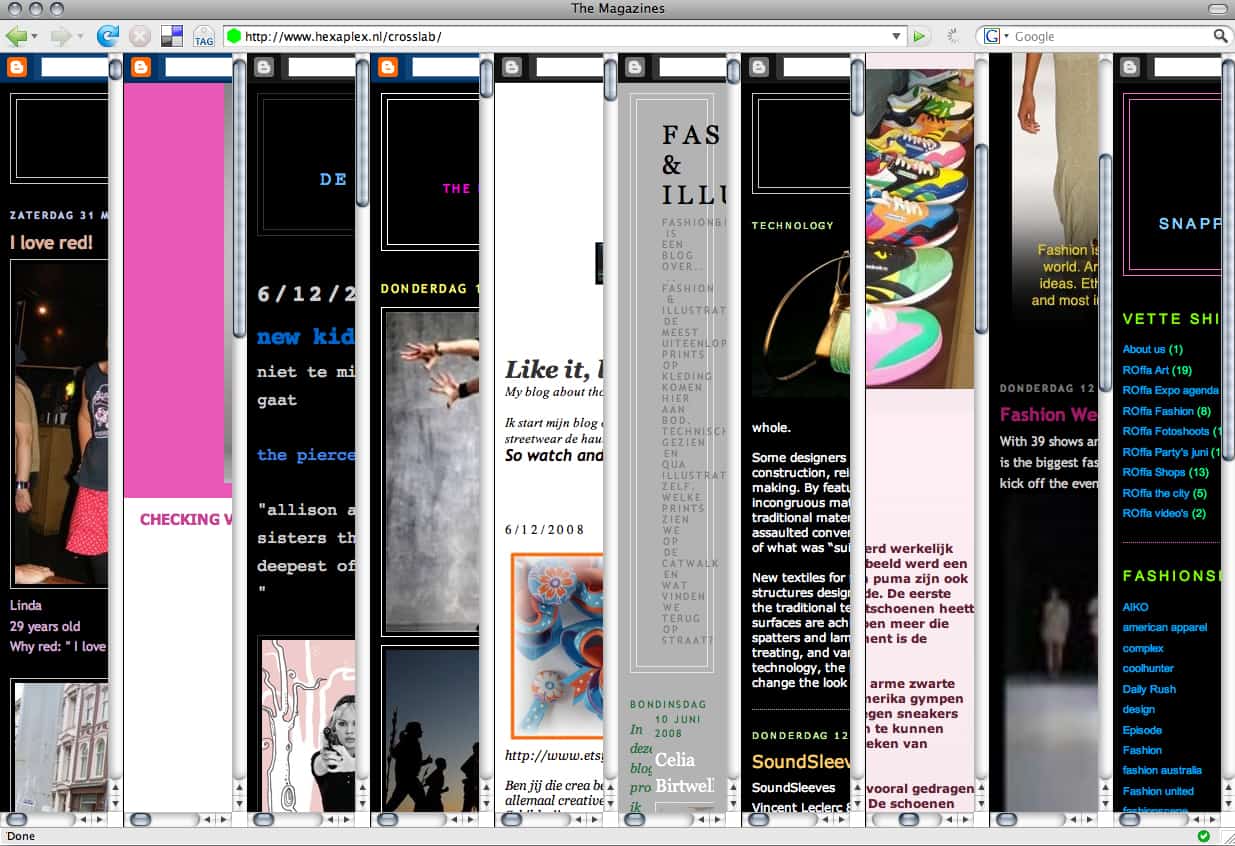
Task: Click the TAG toolbar icon
Action: coord(203,37)
